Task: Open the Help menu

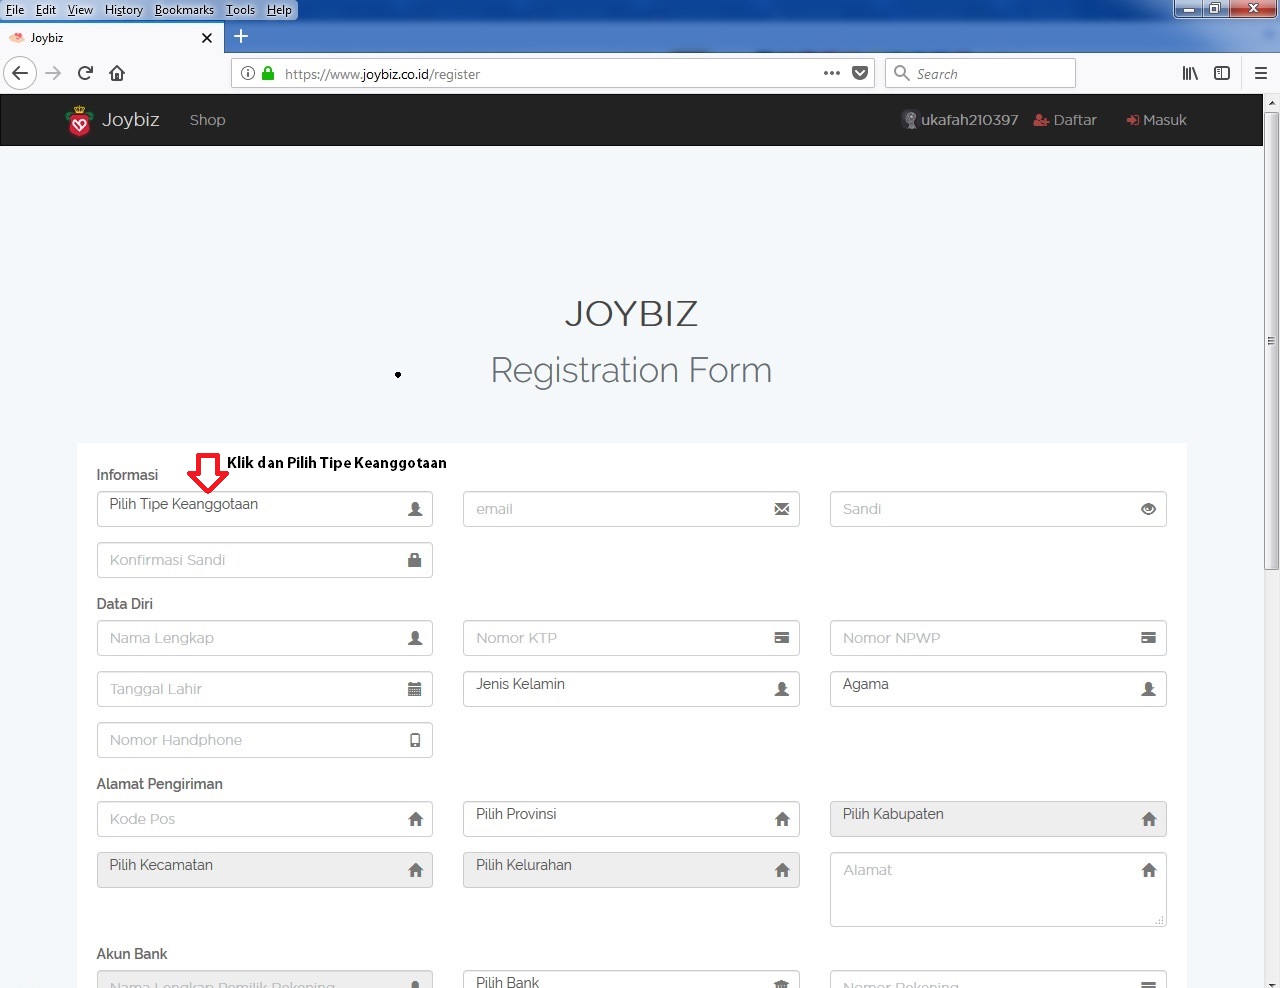Action: click(279, 10)
